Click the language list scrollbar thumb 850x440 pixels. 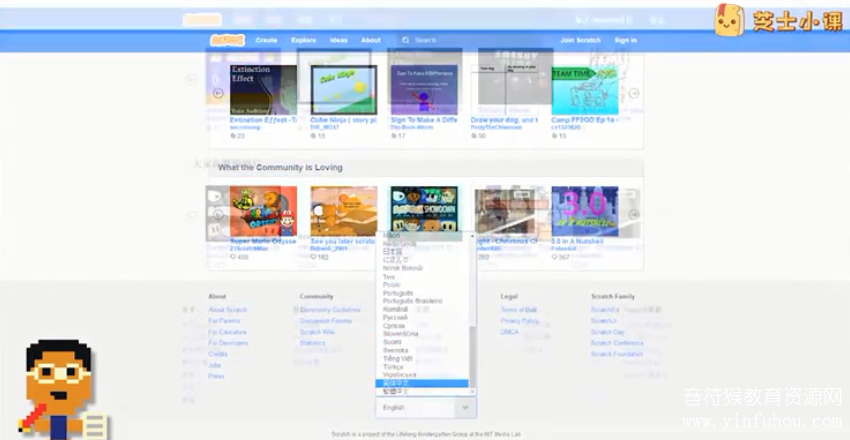[x=473, y=357]
